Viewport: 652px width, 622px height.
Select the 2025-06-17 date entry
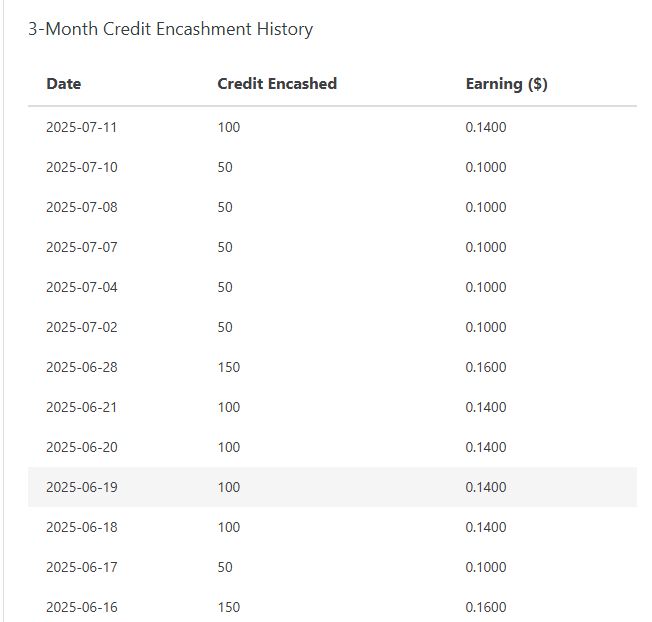(81, 567)
